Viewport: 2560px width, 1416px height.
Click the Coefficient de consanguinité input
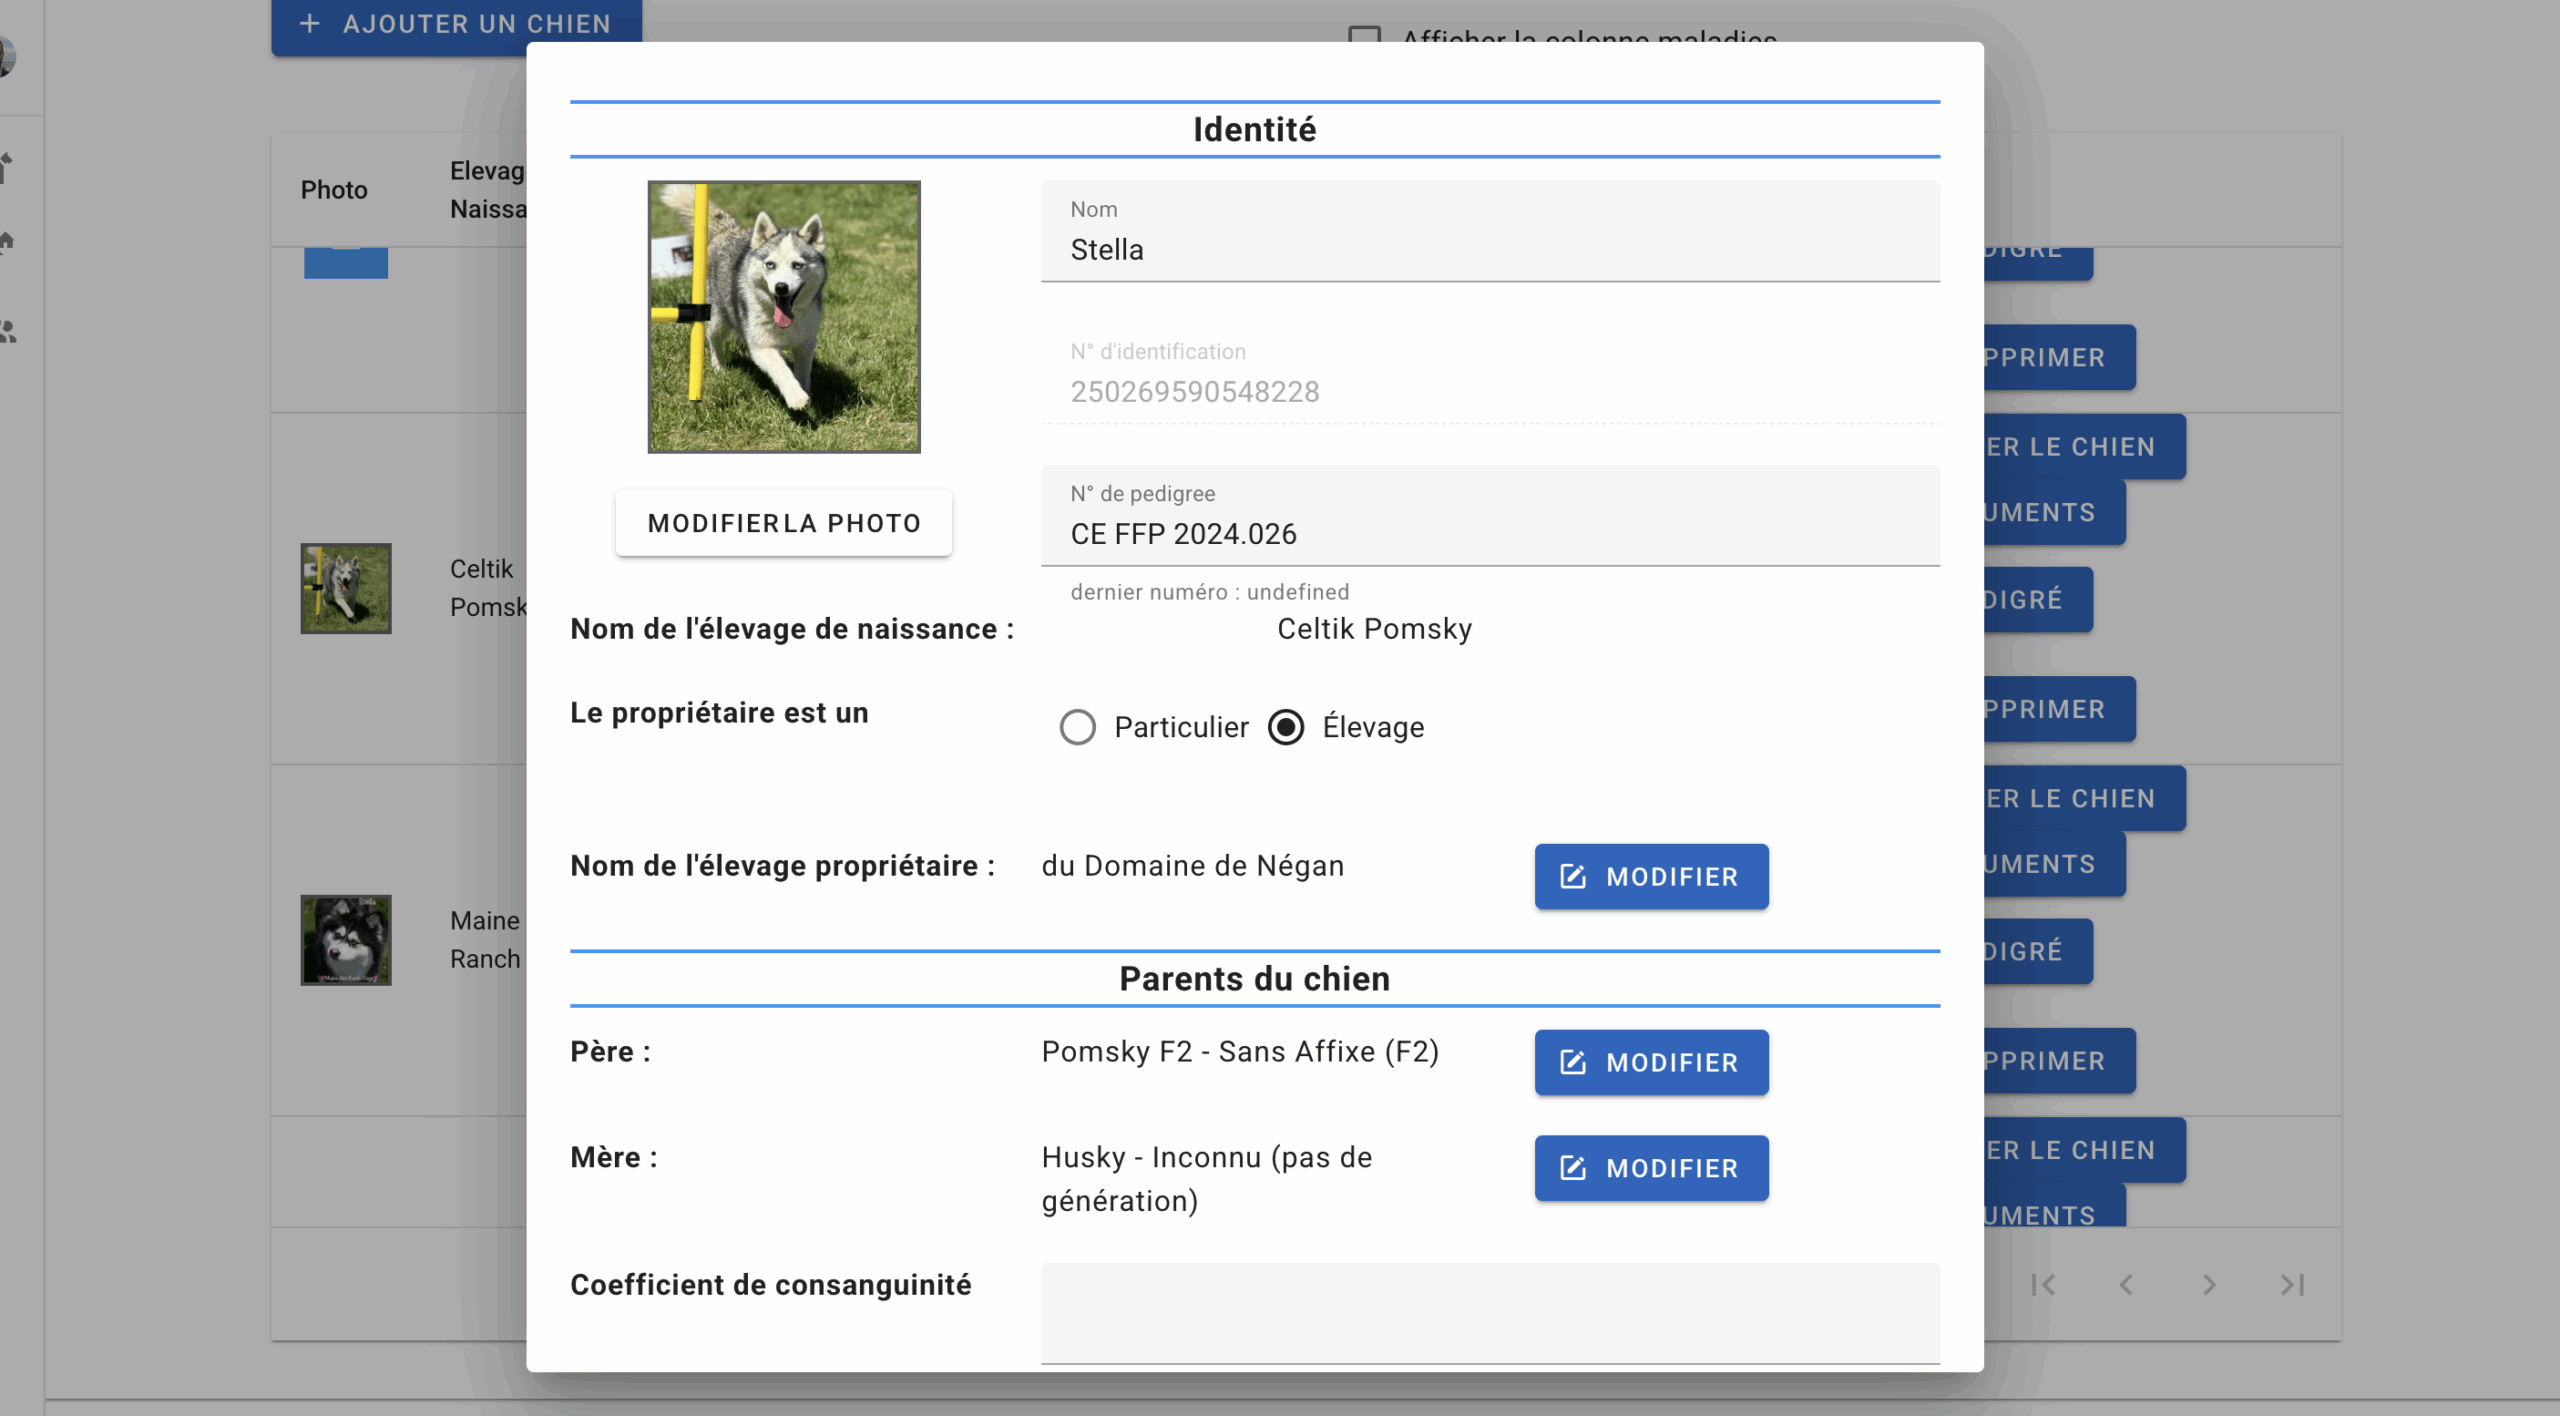coord(1490,1313)
